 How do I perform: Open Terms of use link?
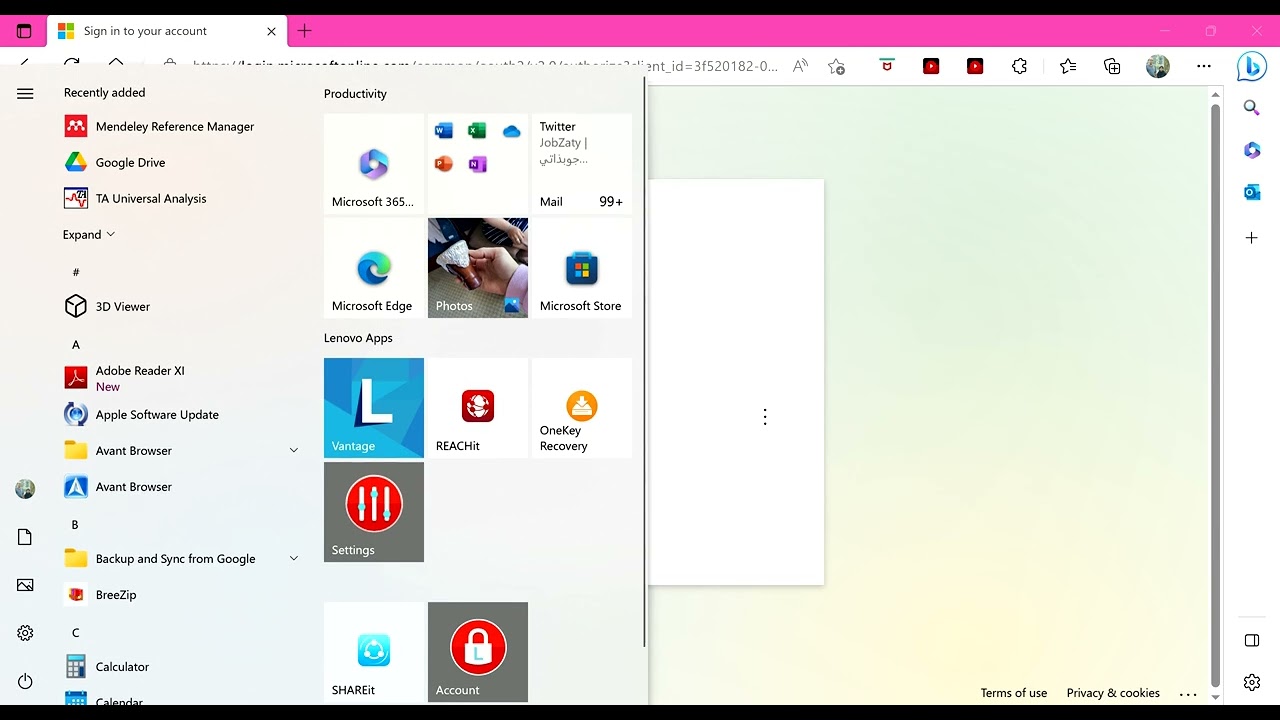(x=1014, y=693)
